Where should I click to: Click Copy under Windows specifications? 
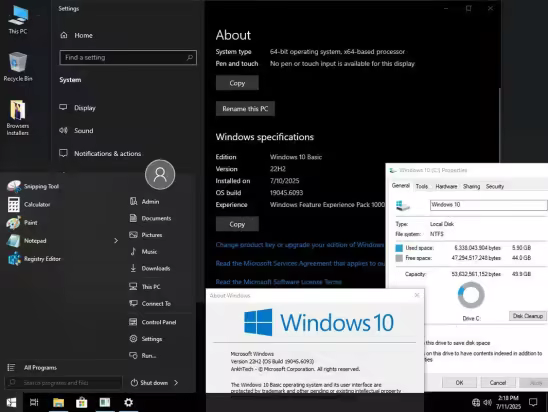(237, 224)
